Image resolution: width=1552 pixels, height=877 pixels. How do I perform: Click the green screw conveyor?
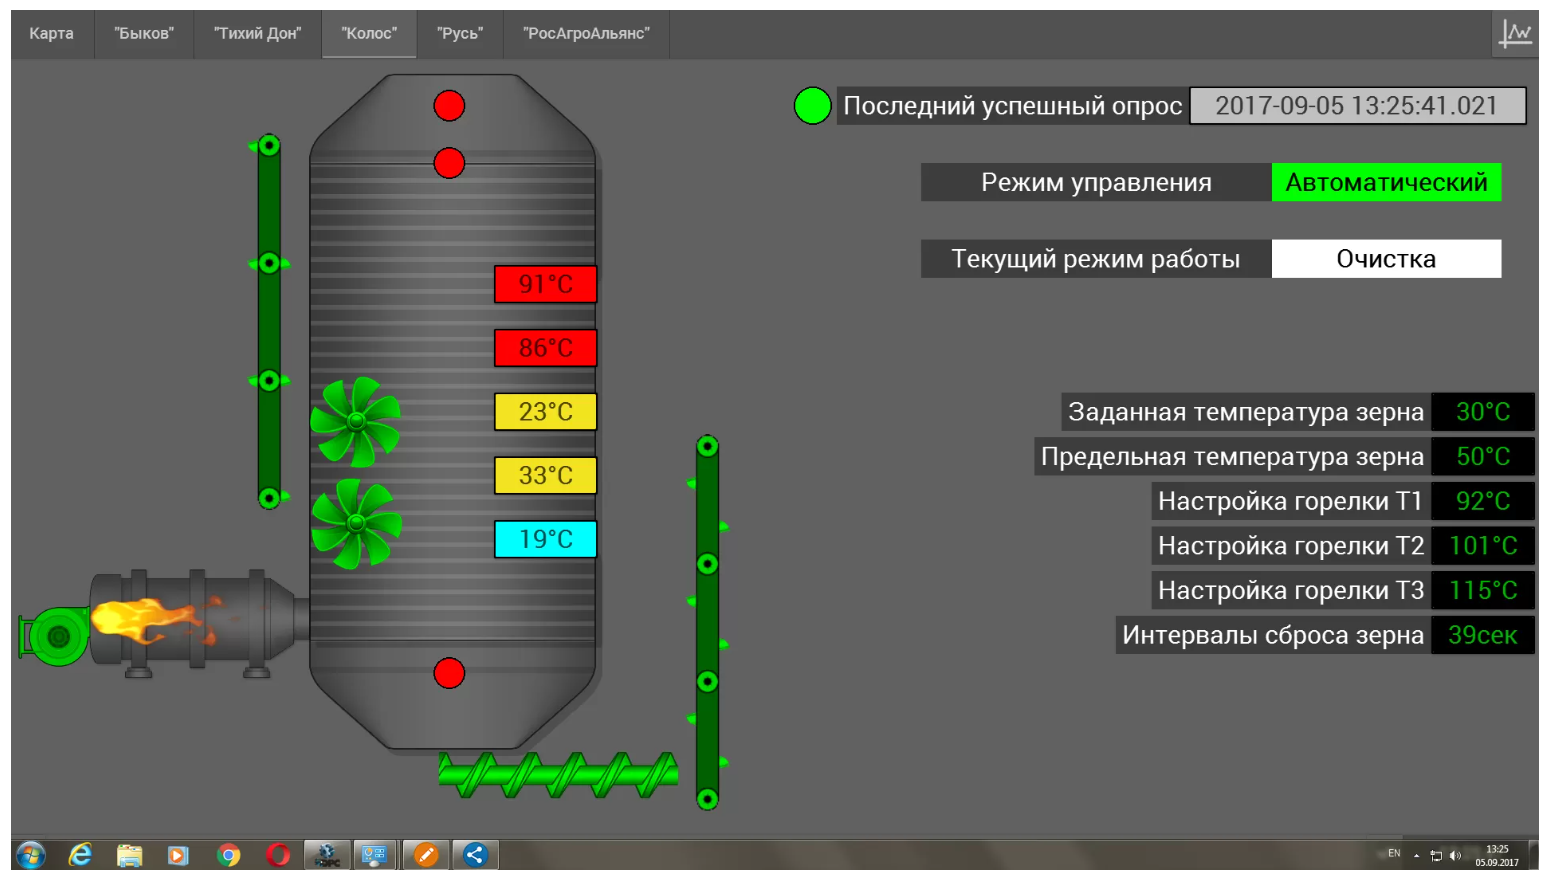pyautogui.click(x=558, y=775)
